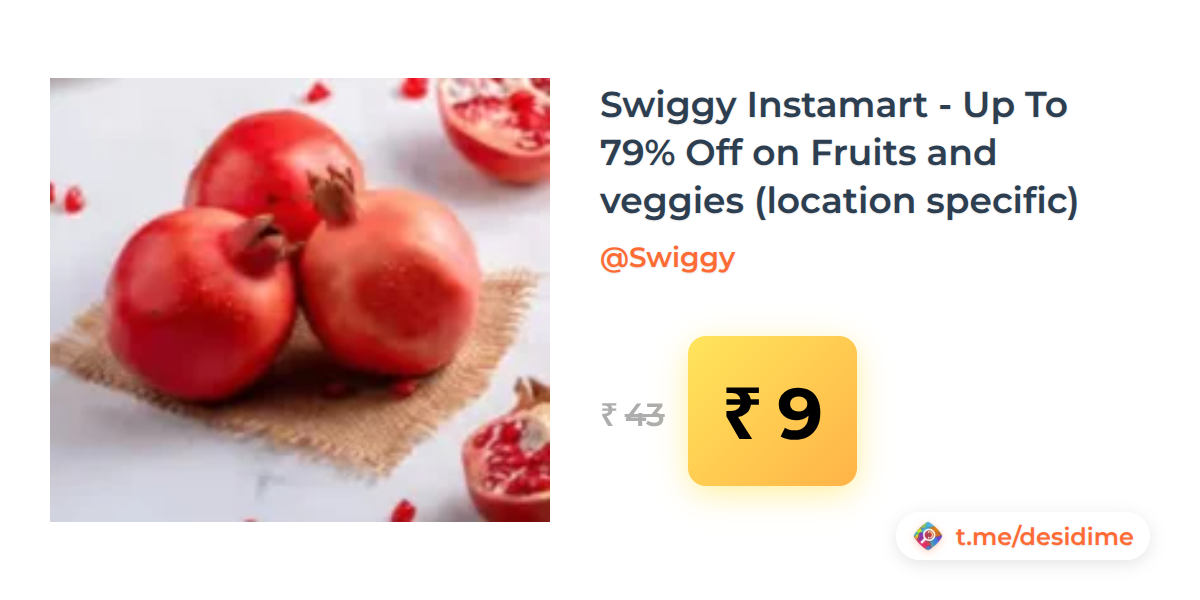The height and width of the screenshot is (600, 1200).
Task: Open the t.me/desidime Telegram link
Action: [1044, 537]
